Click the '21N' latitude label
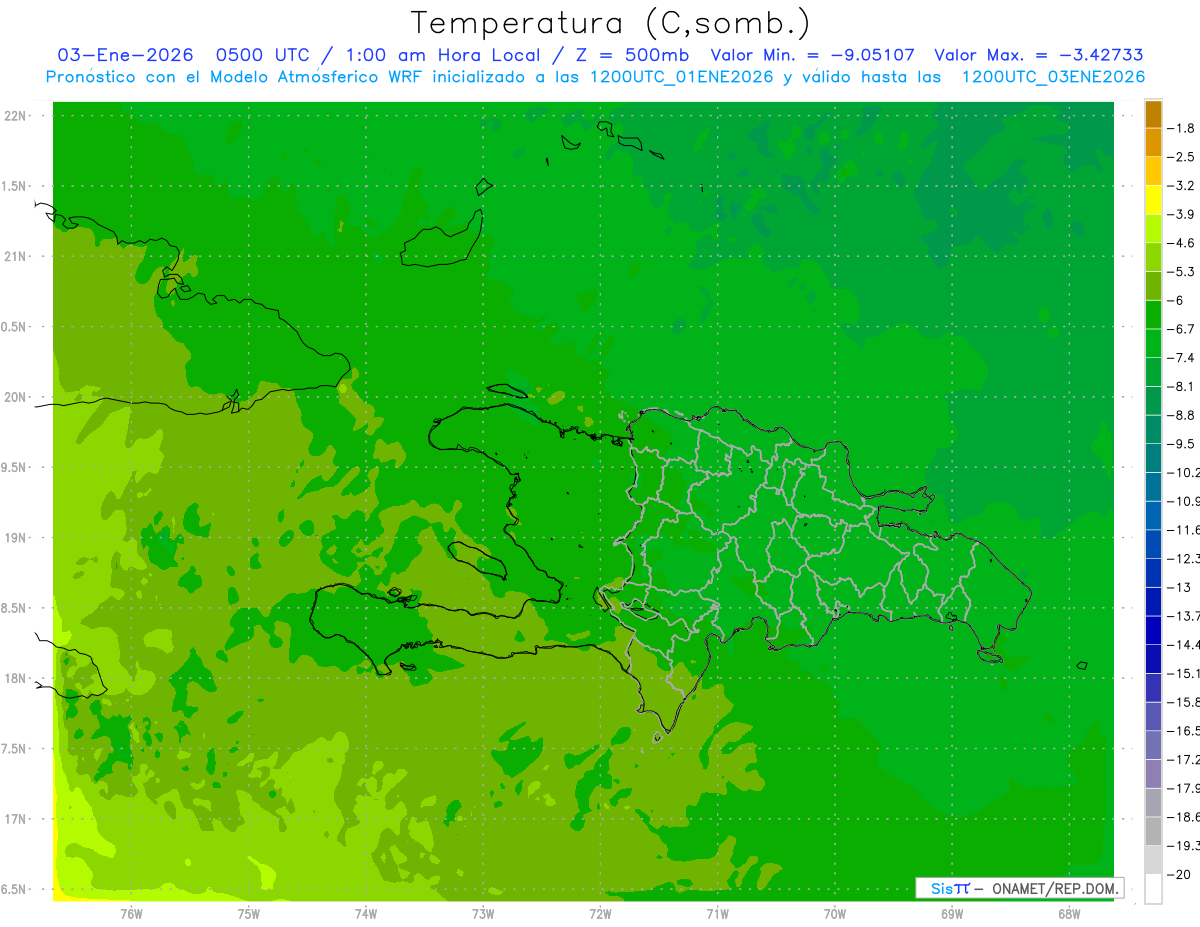The image size is (1200, 927). pos(15,256)
